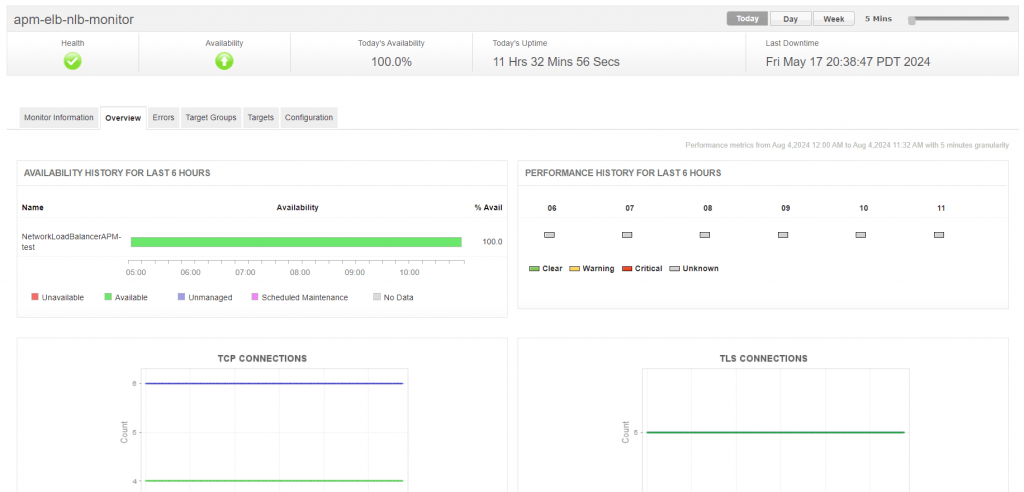The image size is (1024, 492).
Task: Switch to the Errors tab
Action: click(x=163, y=118)
